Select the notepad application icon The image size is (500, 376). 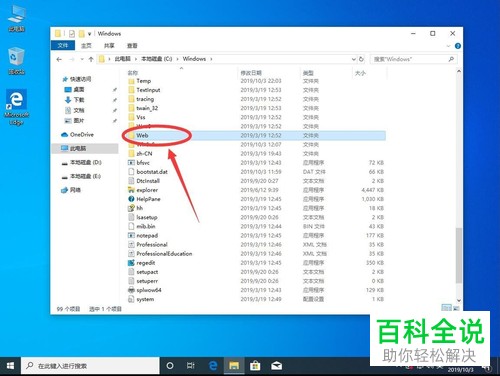click(x=131, y=235)
